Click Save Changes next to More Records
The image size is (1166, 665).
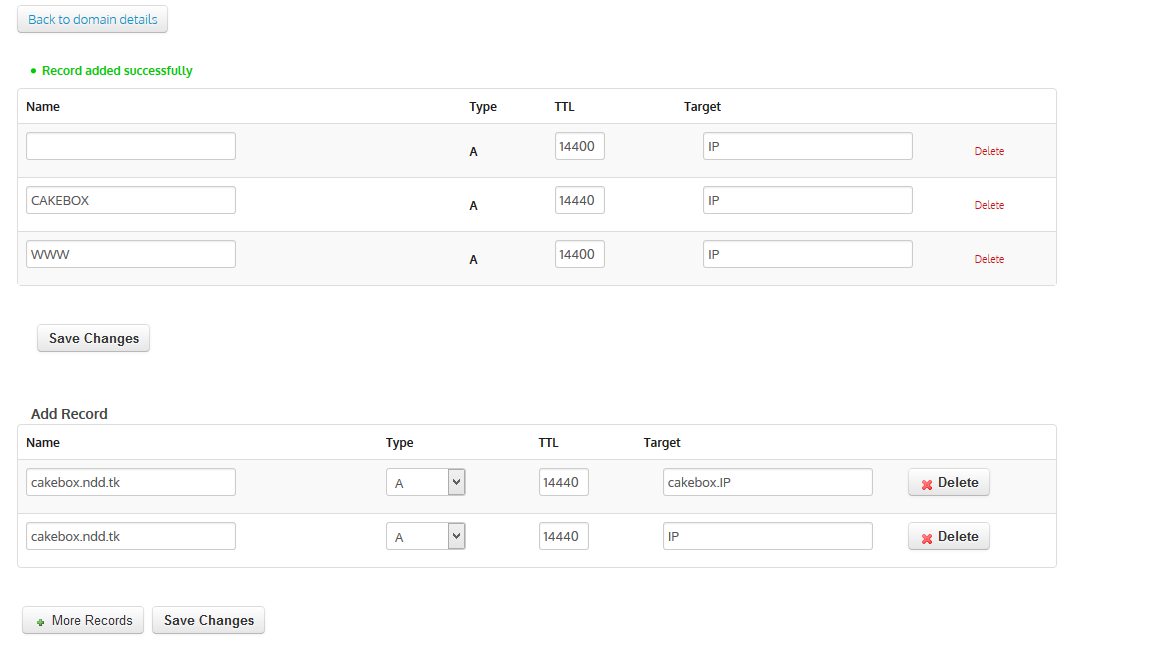(208, 620)
